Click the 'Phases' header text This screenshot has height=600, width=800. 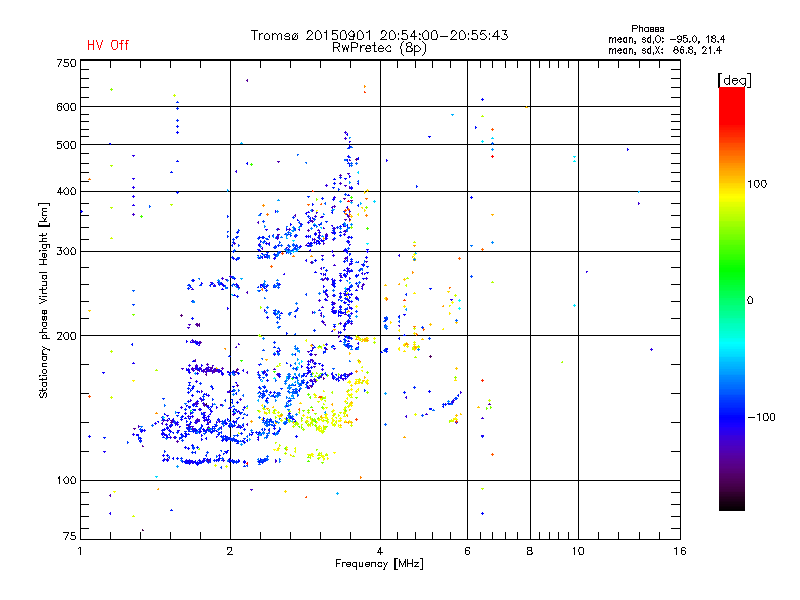pos(647,29)
